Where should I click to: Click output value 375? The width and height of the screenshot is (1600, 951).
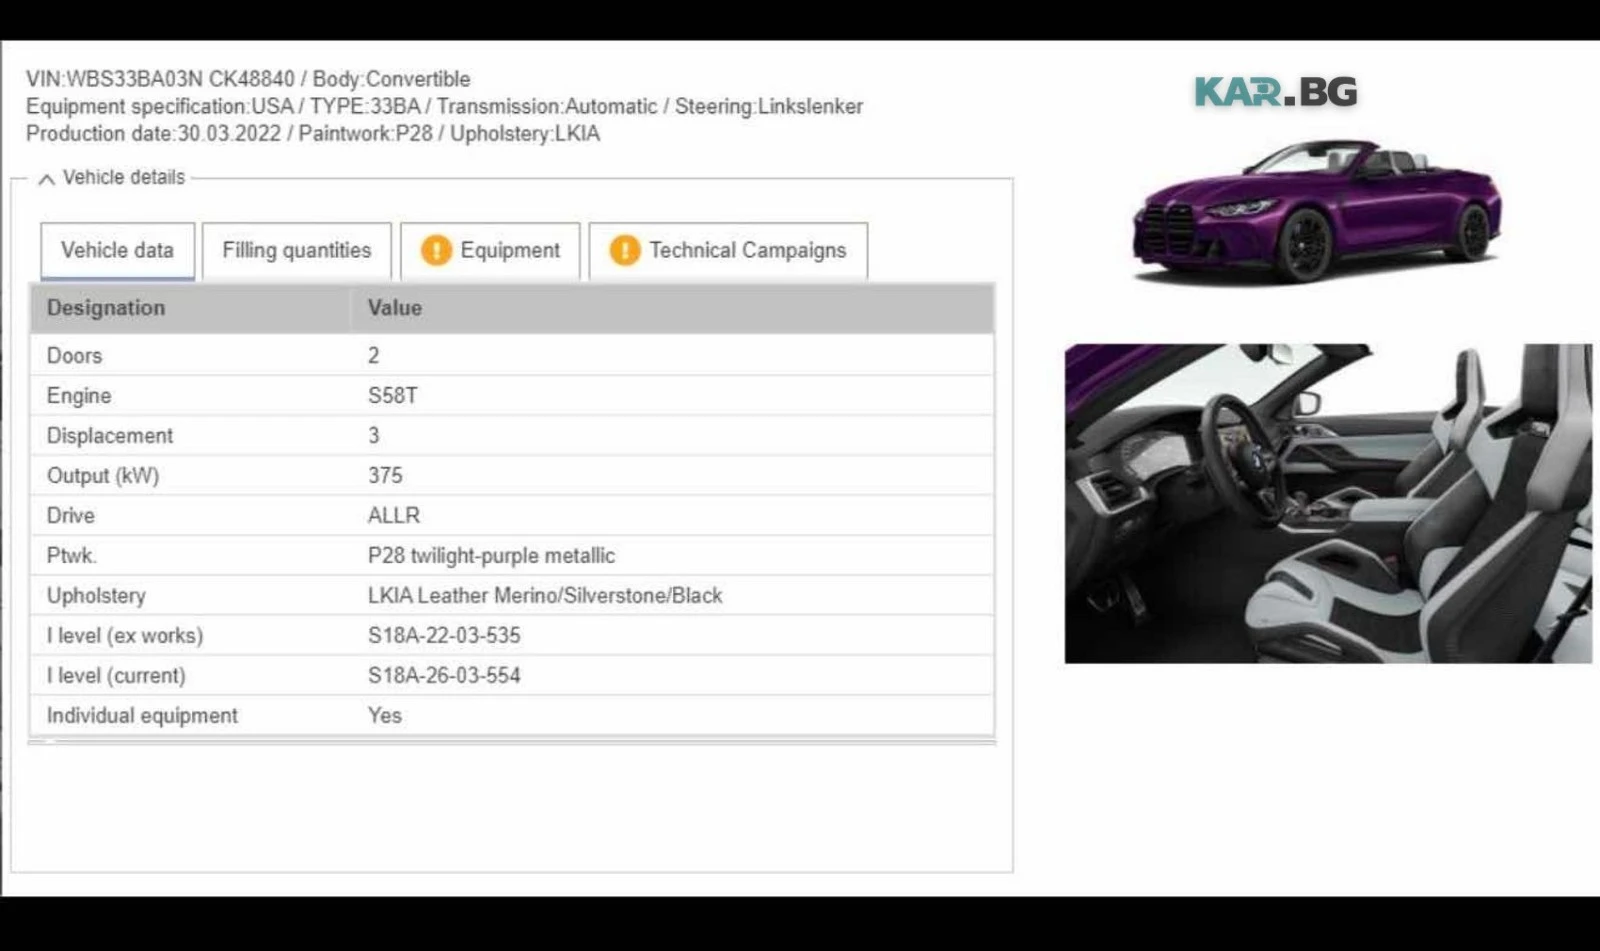[385, 476]
